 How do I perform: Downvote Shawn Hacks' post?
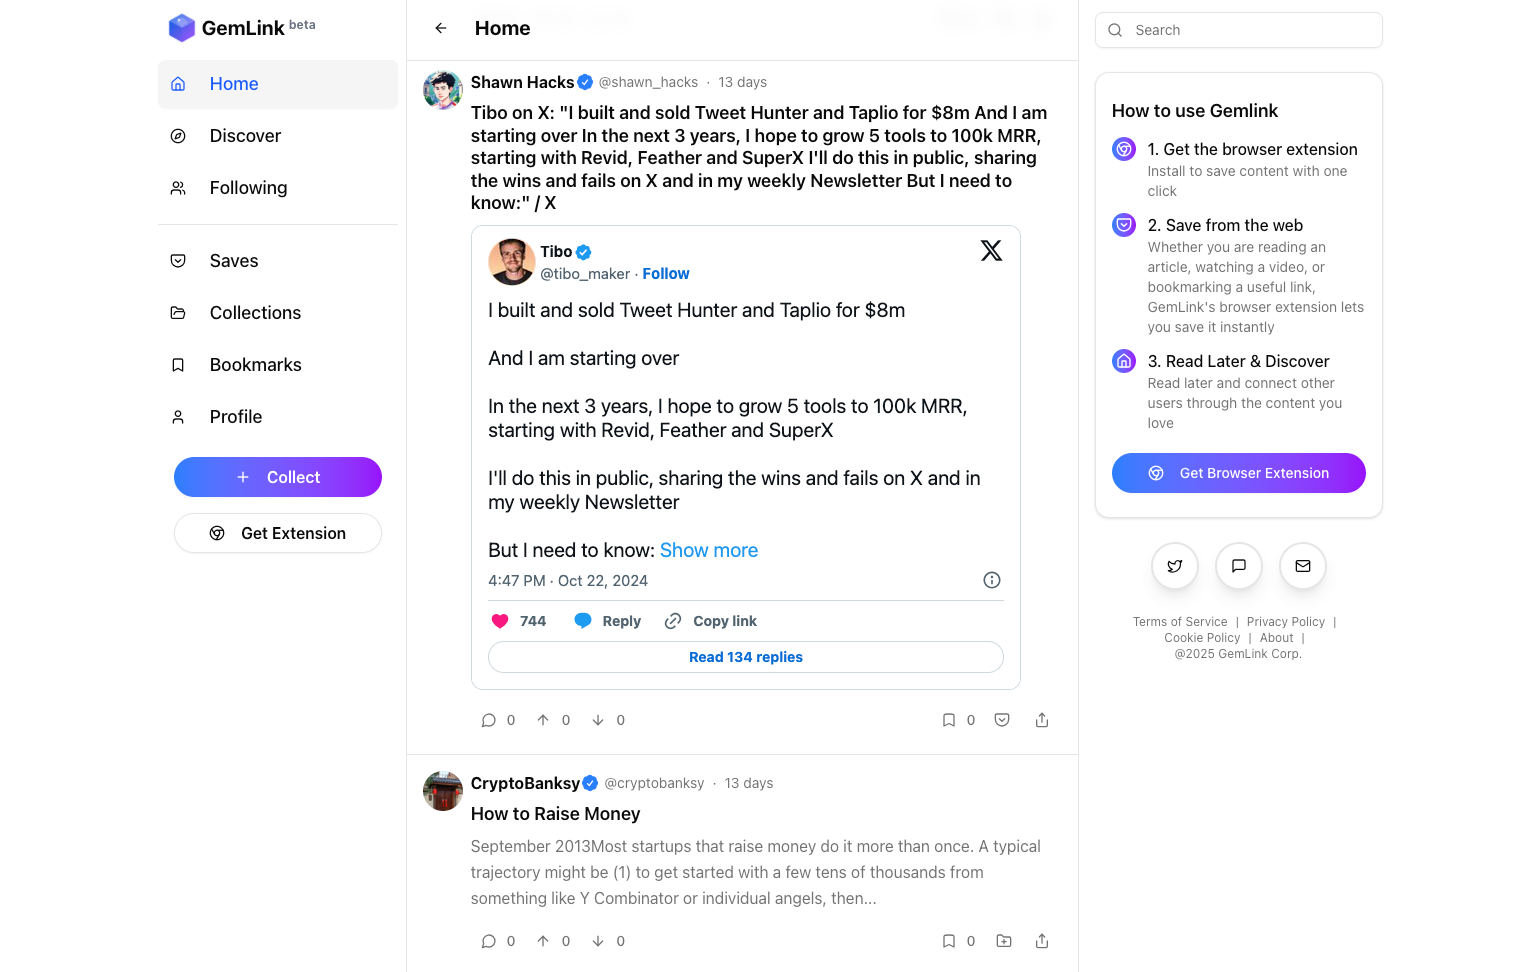(597, 719)
